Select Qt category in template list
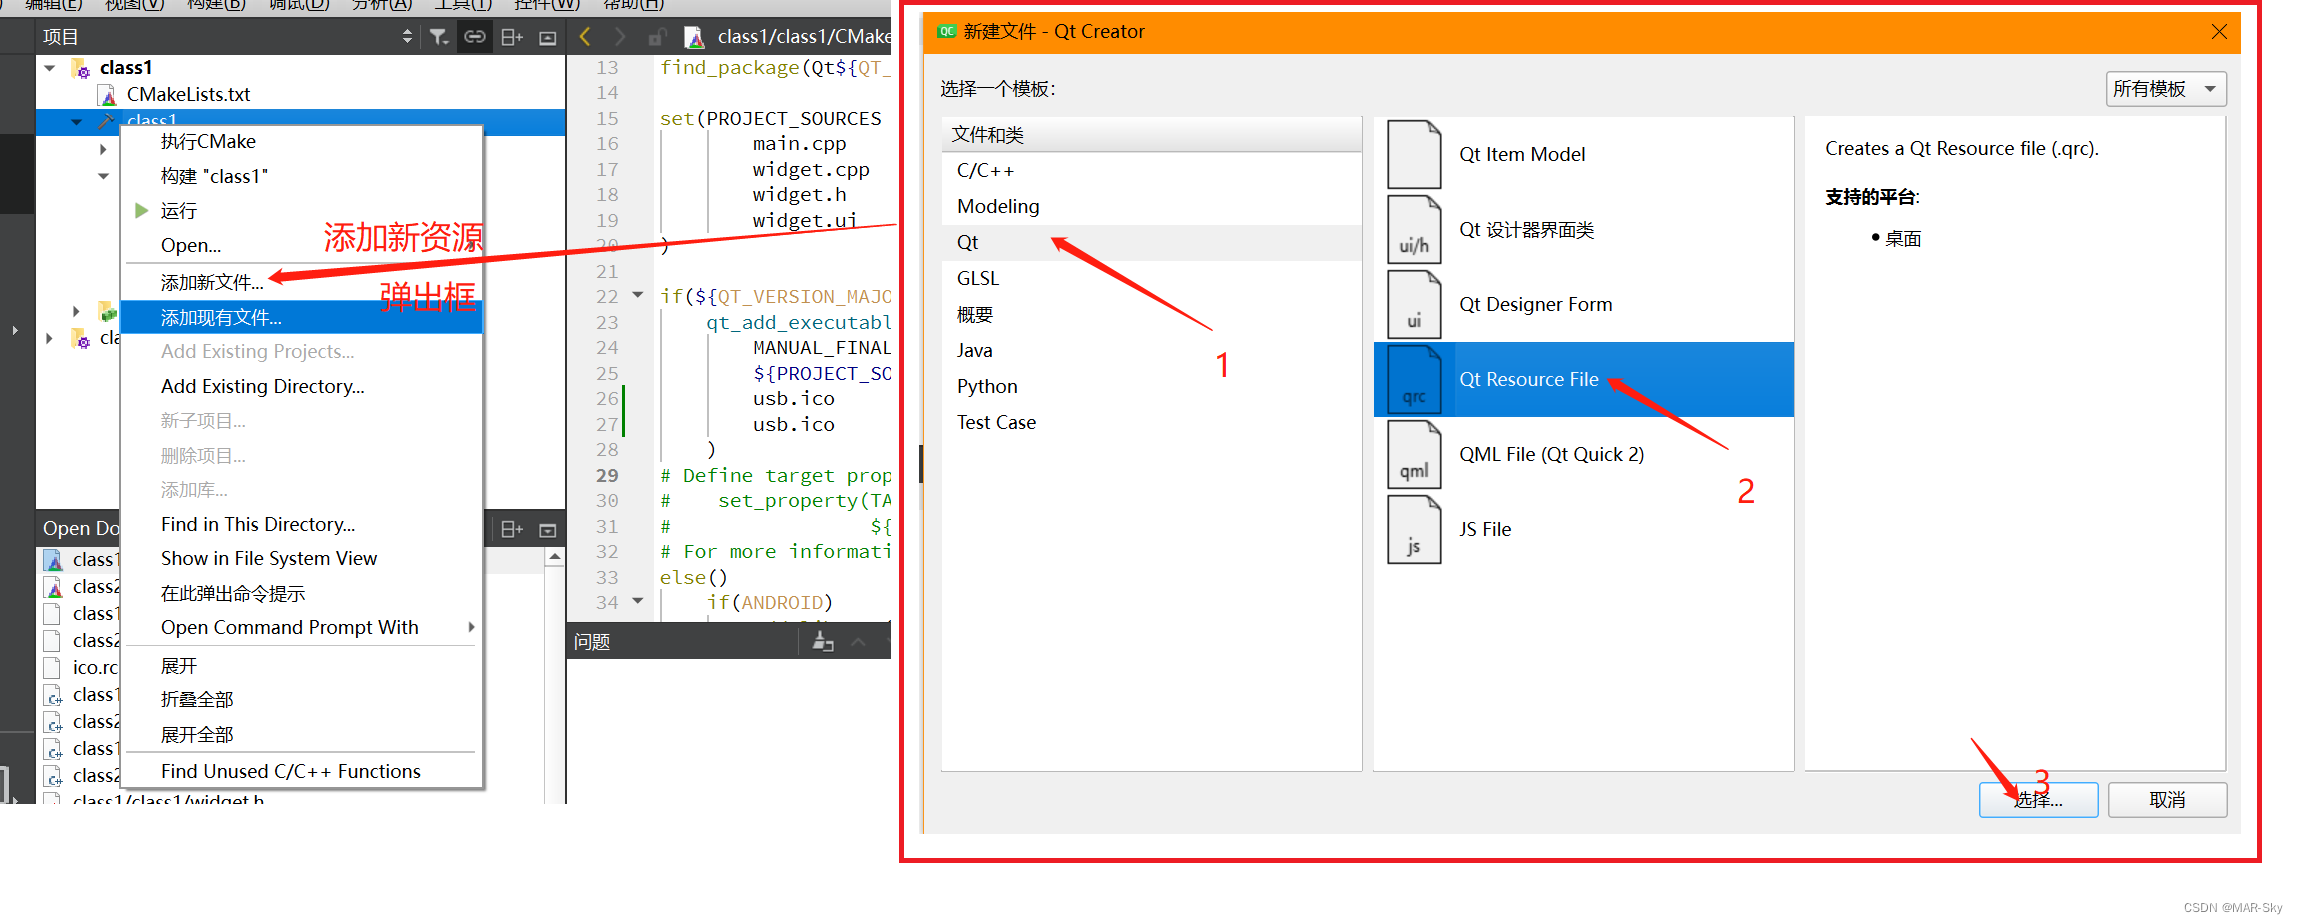2298x924 pixels. point(1151,242)
